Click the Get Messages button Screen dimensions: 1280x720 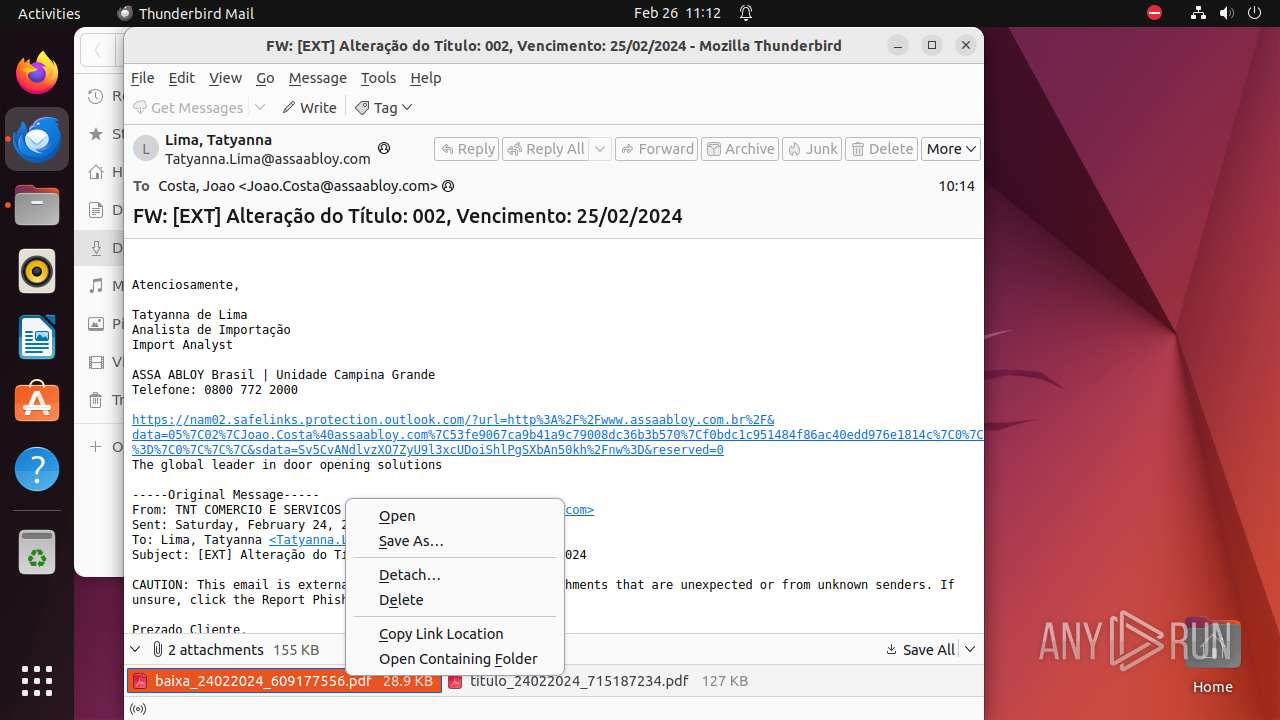click(x=188, y=107)
